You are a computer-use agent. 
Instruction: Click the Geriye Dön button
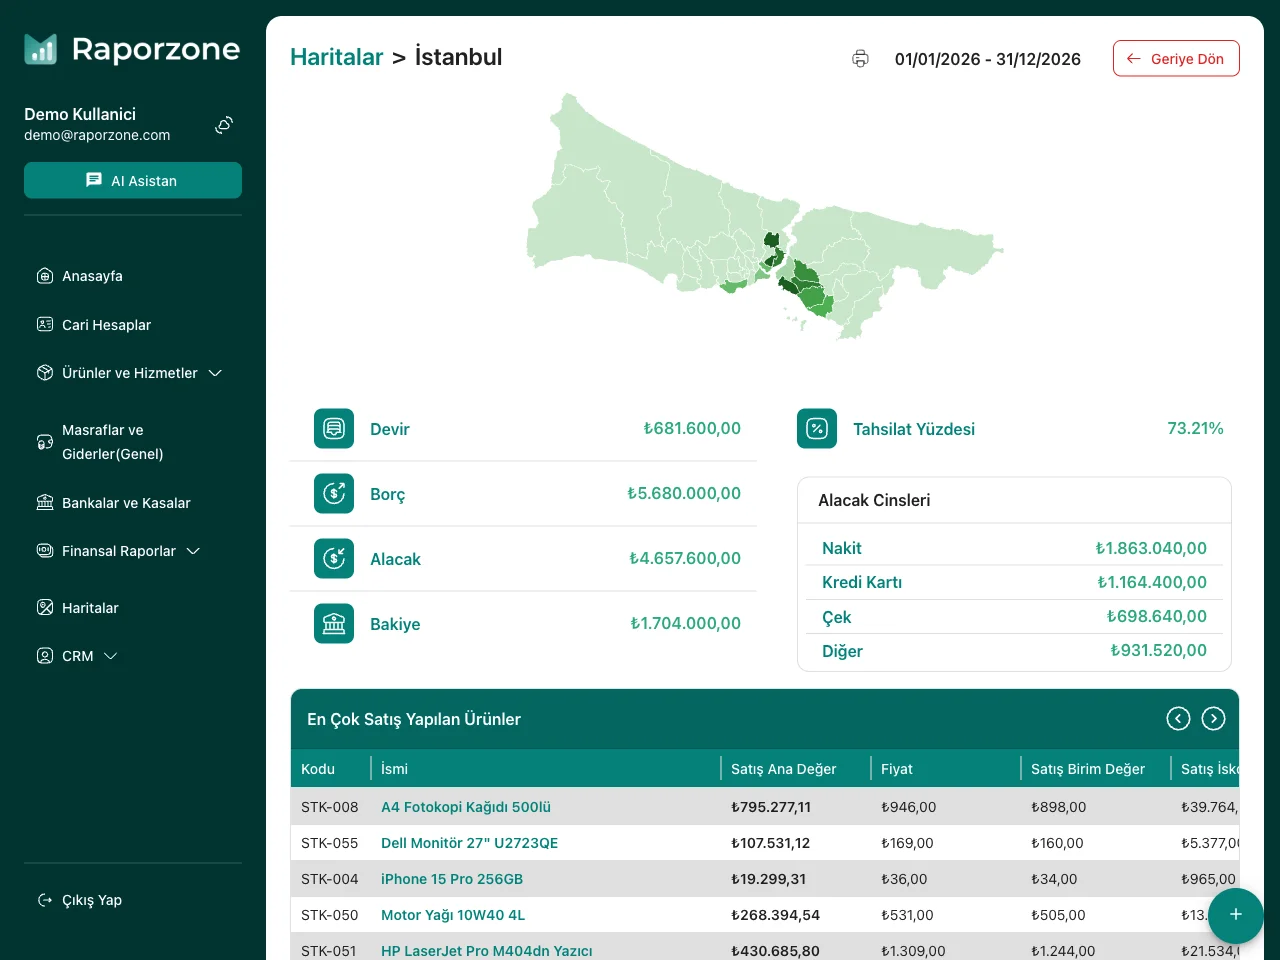click(1176, 59)
